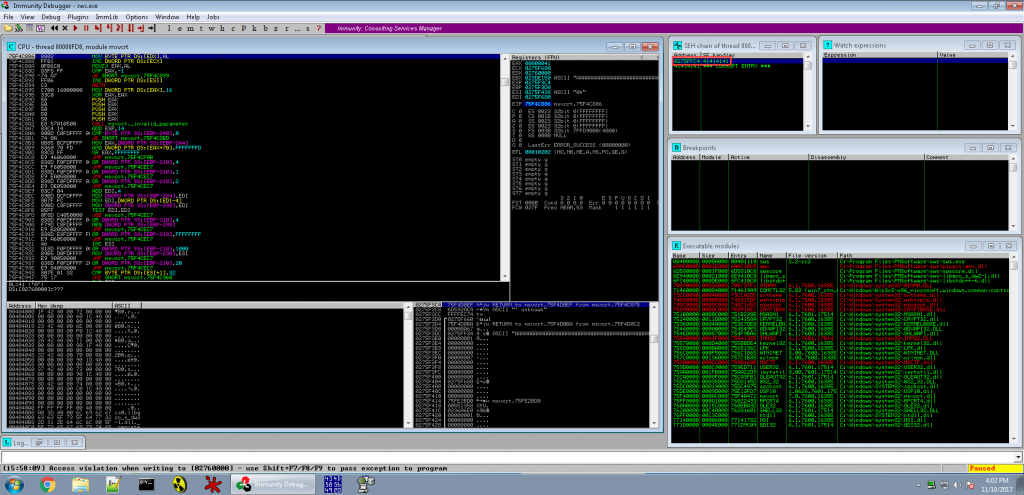Show Windows via 'w' toolbar letter

[212, 29]
